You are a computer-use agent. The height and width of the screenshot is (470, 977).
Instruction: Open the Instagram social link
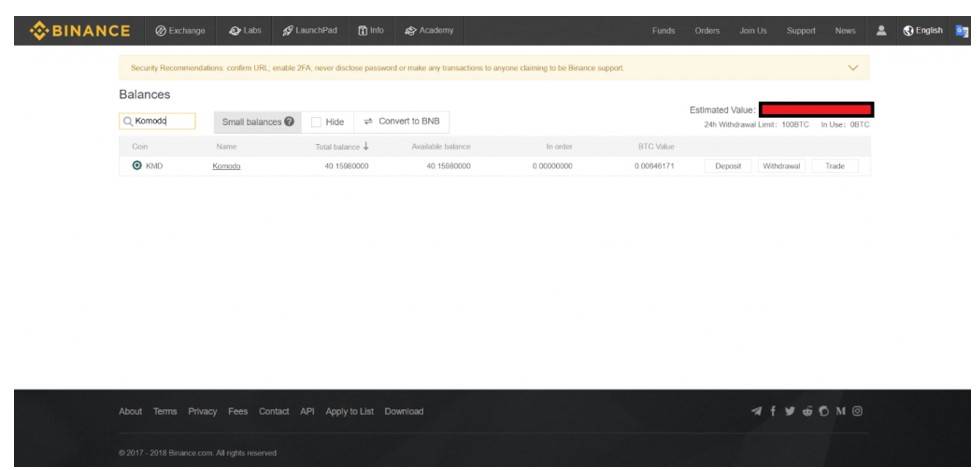click(x=857, y=411)
